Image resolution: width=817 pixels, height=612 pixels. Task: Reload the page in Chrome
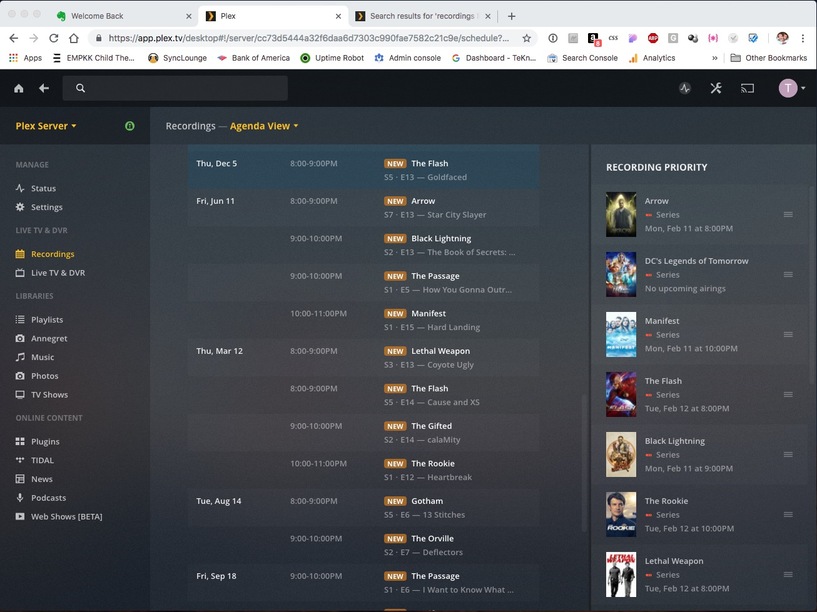[x=54, y=38]
